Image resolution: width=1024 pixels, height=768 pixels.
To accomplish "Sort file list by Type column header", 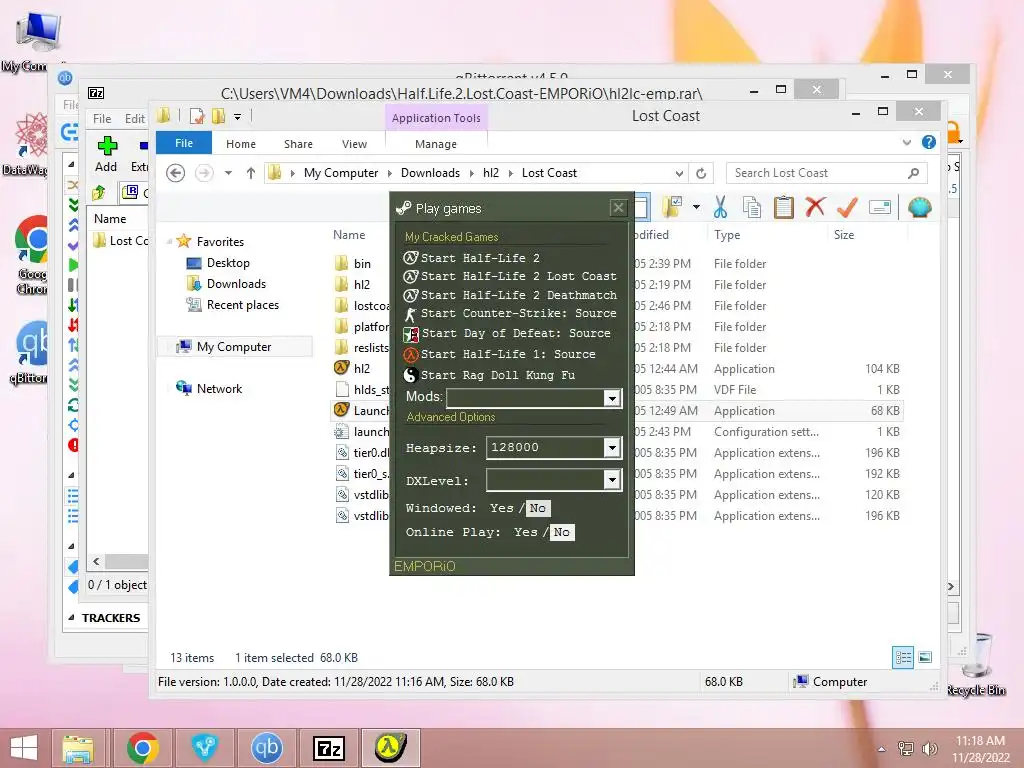I will tap(727, 234).
